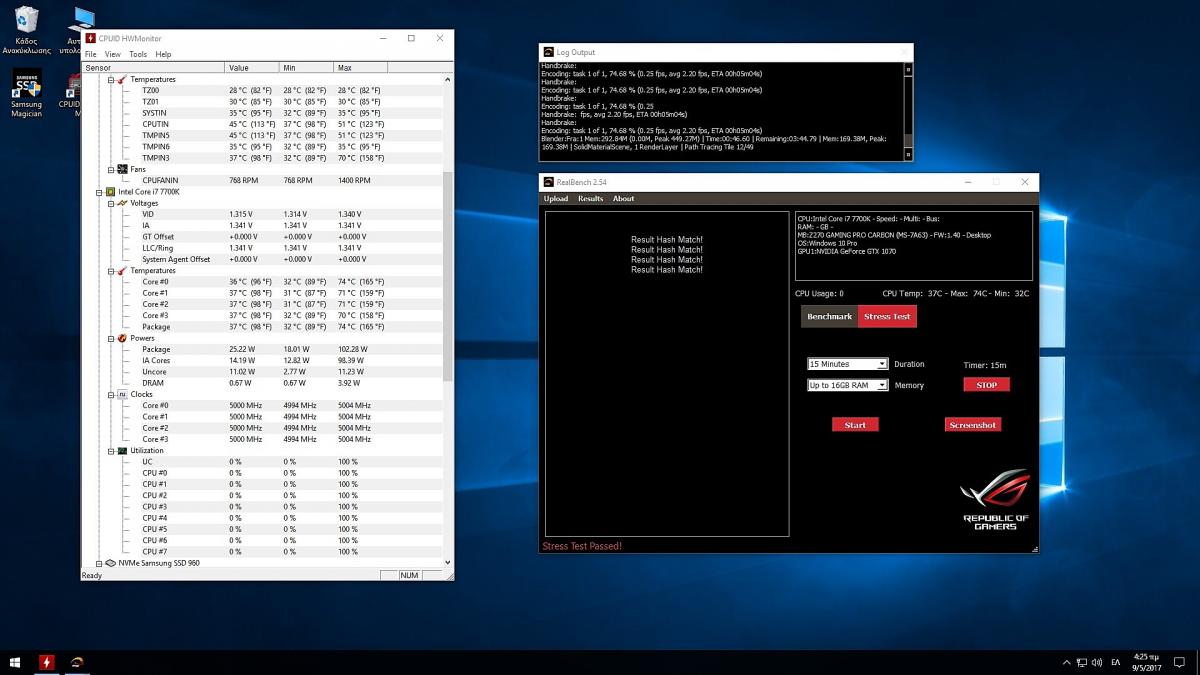Screen dimensions: 1200x675
Task: Click the Powers node flame icon
Action: [122, 338]
